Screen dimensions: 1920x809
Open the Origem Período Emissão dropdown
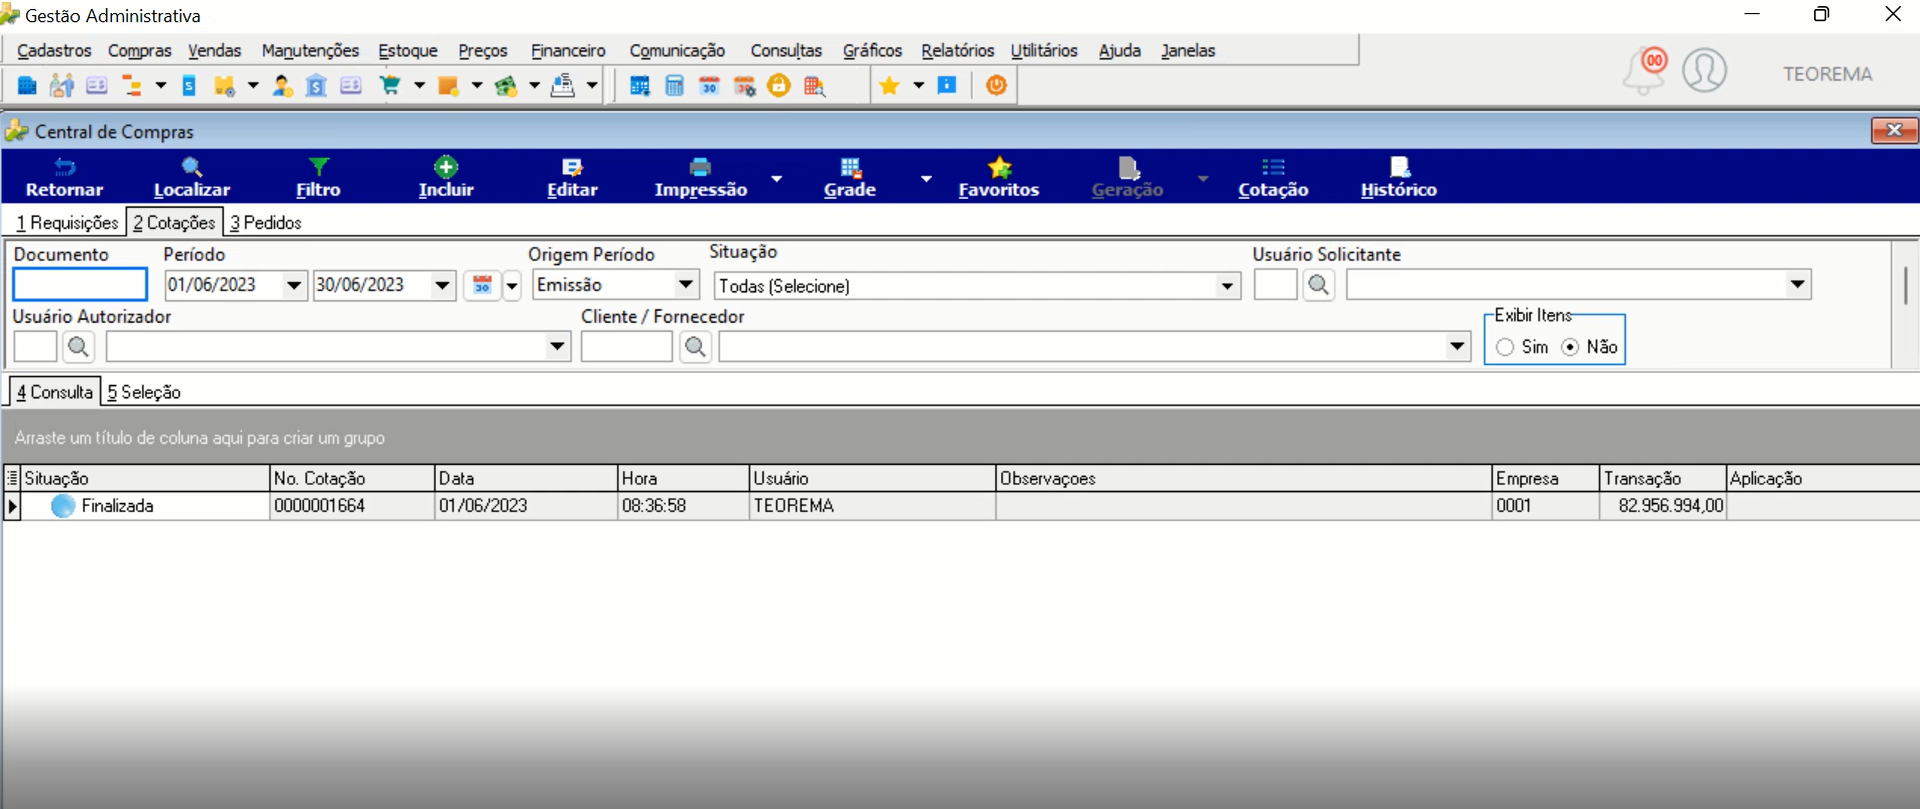point(686,285)
